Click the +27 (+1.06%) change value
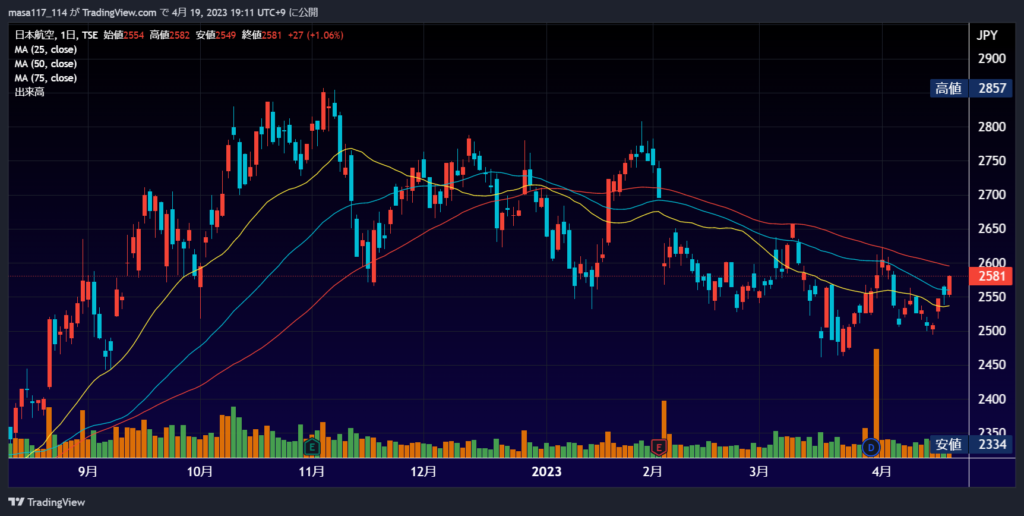 point(315,35)
